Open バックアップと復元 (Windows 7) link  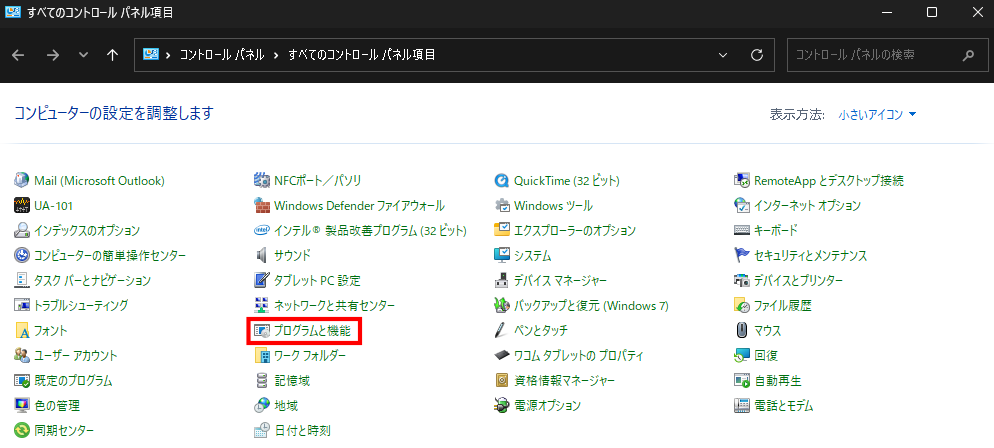coord(591,305)
